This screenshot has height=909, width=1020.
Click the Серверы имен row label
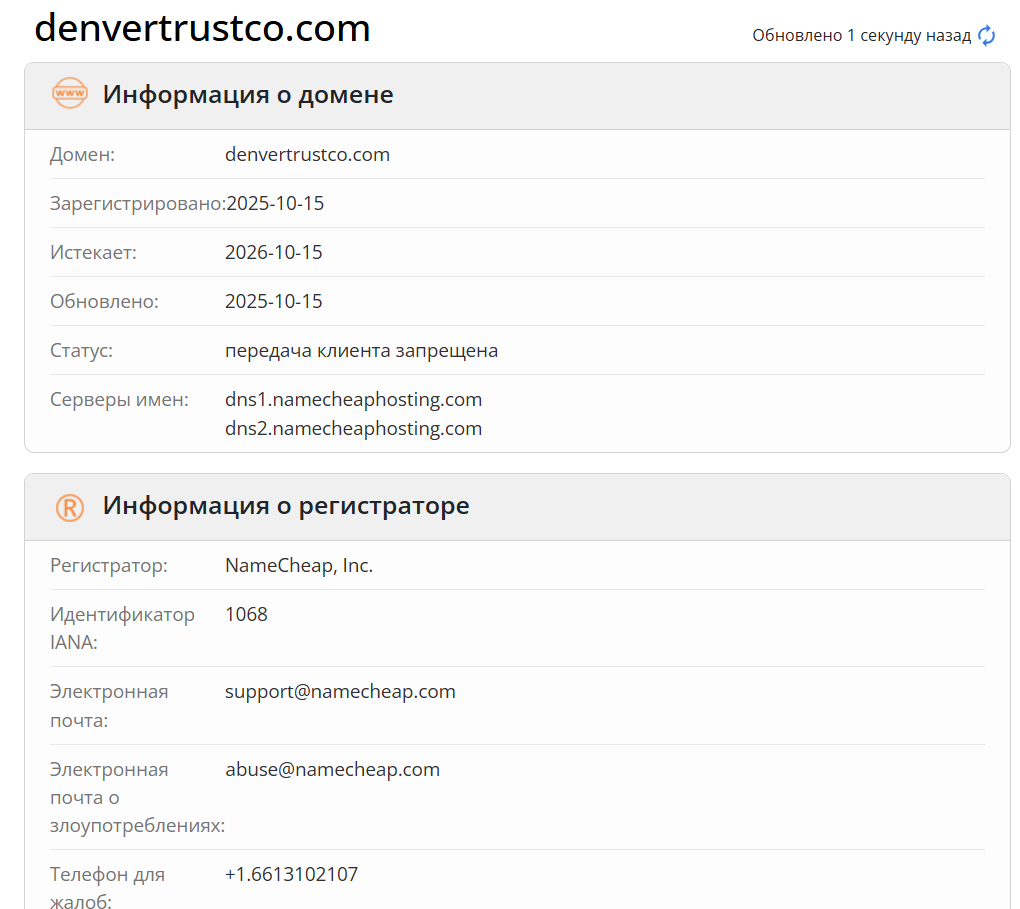106,399
